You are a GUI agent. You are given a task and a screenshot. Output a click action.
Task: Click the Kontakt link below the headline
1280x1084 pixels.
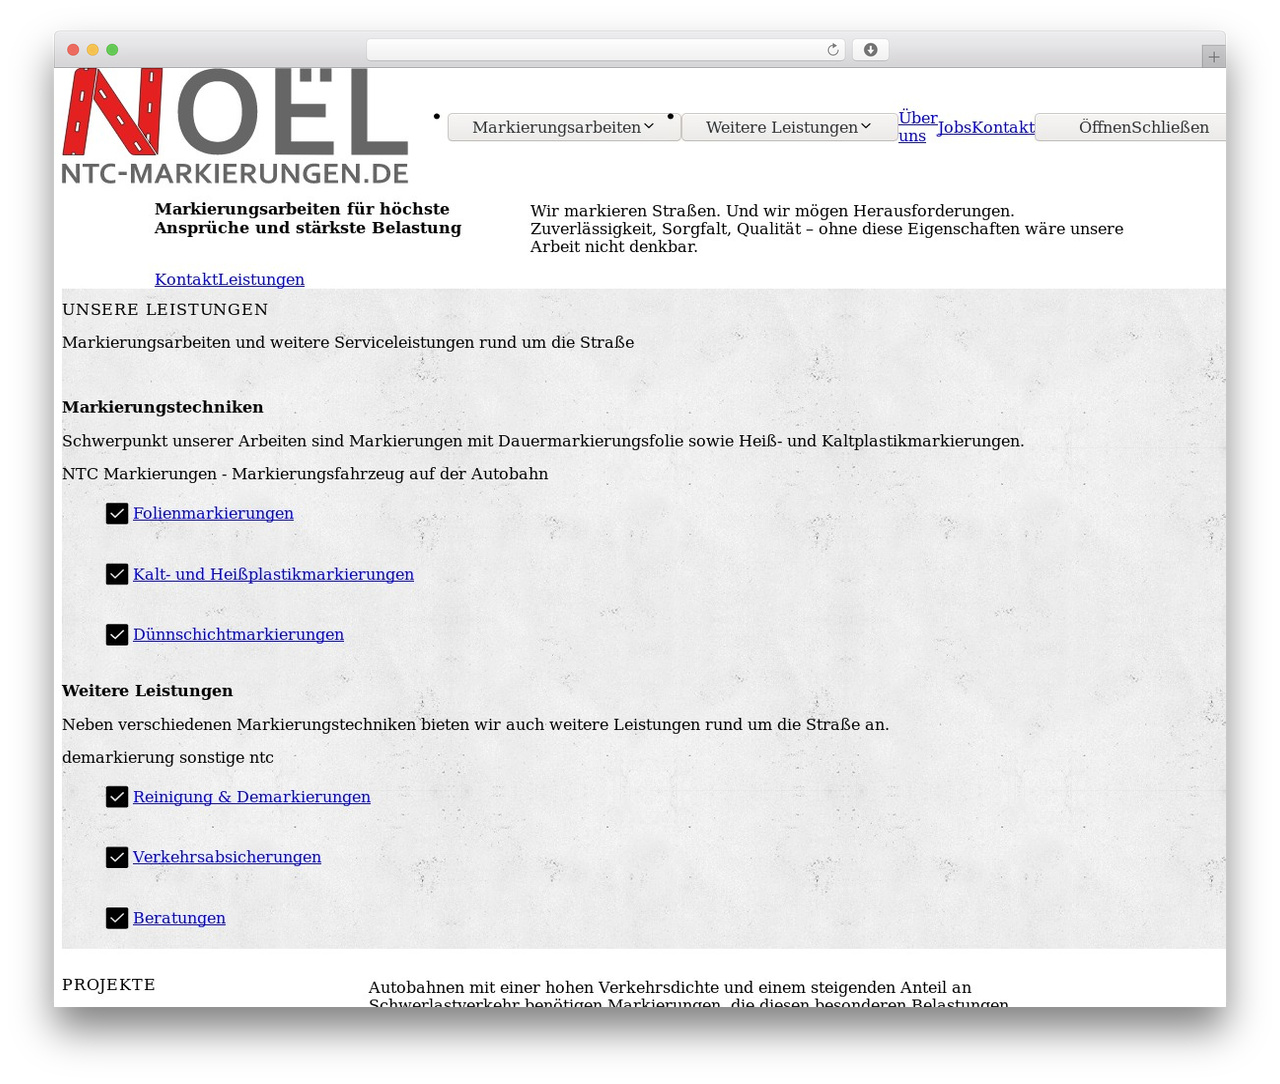(186, 280)
